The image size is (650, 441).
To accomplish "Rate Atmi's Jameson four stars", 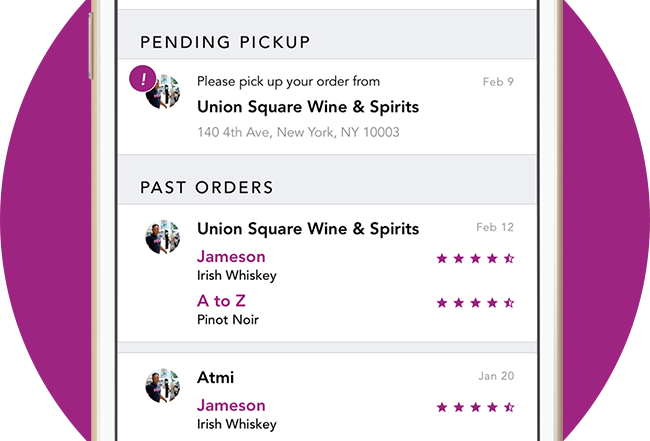I will 492,407.
